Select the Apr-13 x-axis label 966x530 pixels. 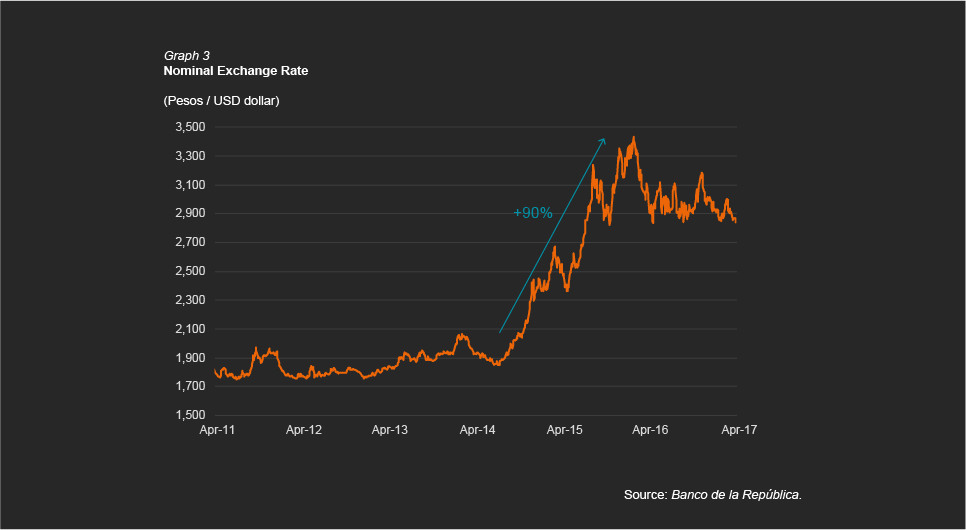pyautogui.click(x=390, y=430)
